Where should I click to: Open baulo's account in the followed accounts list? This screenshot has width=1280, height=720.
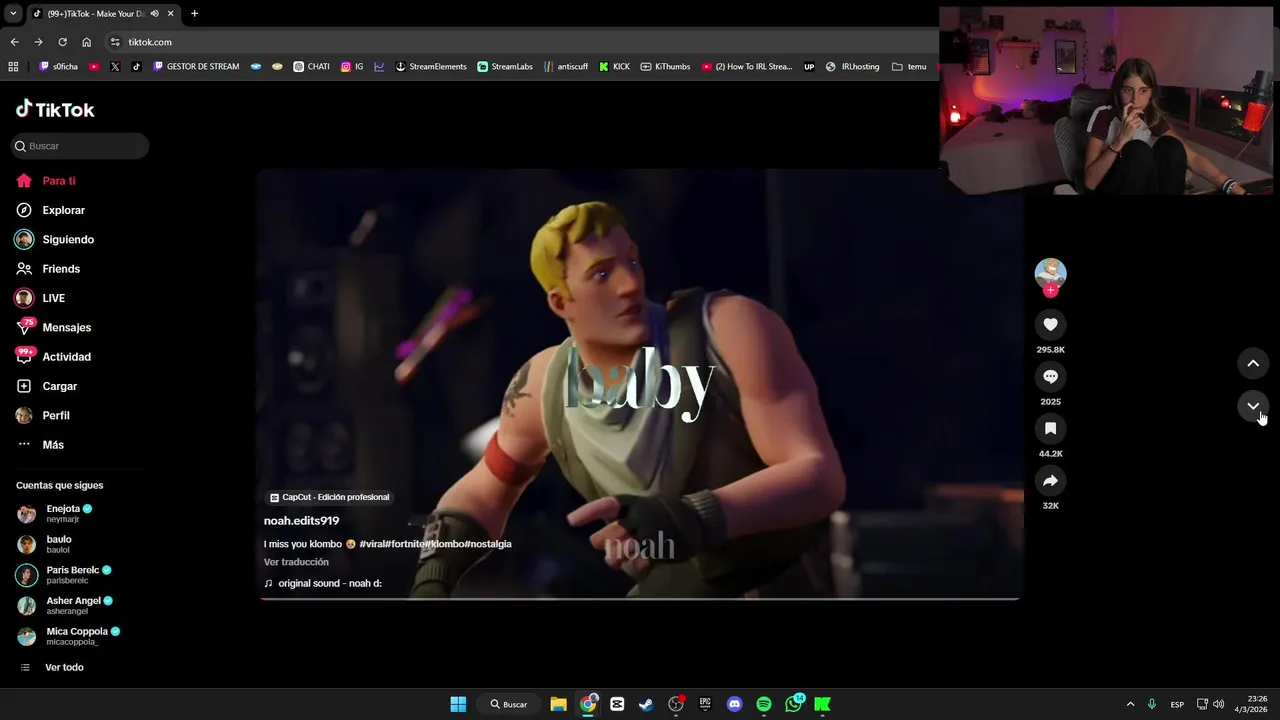(45, 544)
